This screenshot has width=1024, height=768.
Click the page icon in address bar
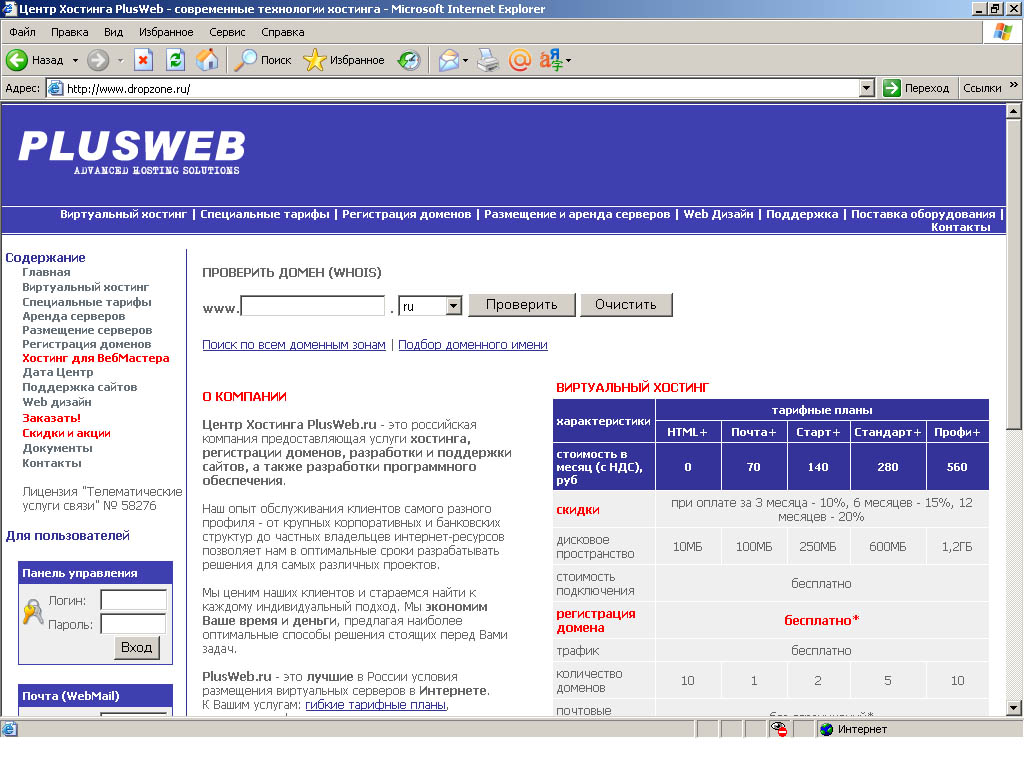[x=56, y=88]
